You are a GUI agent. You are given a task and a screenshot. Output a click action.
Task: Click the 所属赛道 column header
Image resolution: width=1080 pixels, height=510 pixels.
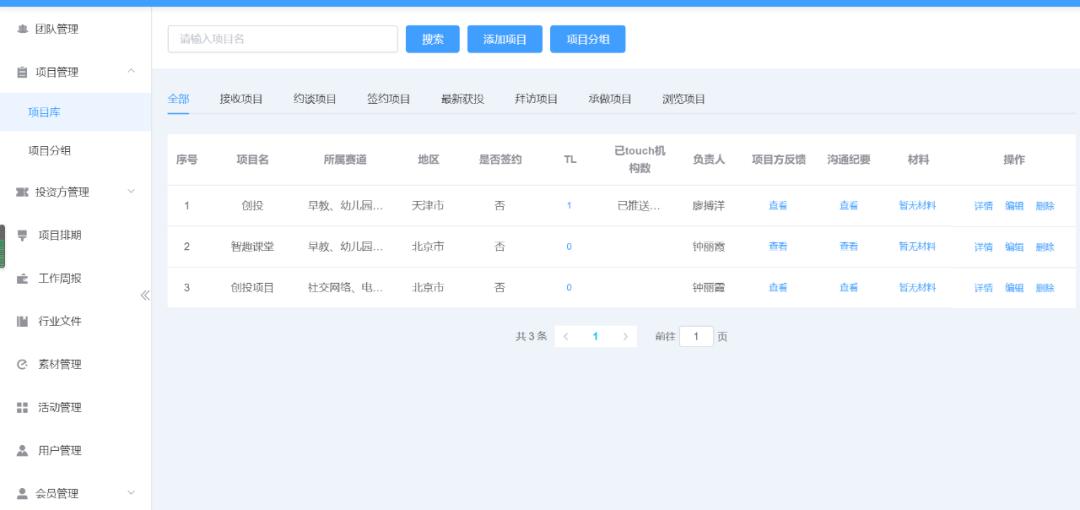pyautogui.click(x=345, y=160)
